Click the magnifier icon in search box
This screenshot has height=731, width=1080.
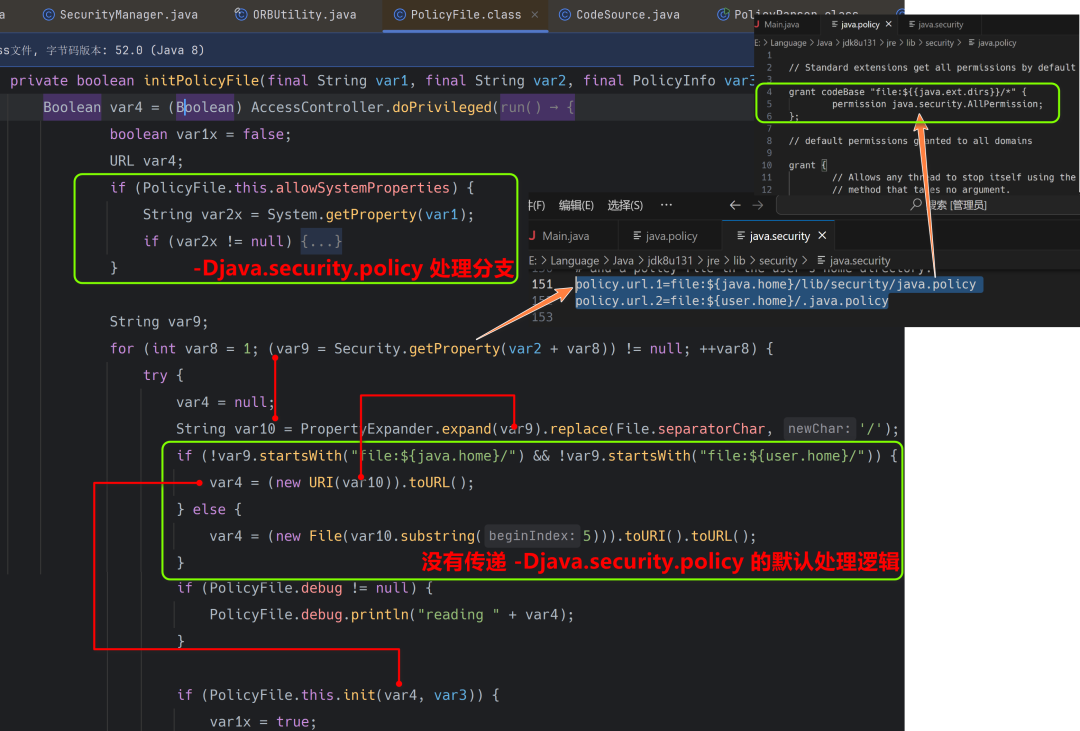pos(915,205)
